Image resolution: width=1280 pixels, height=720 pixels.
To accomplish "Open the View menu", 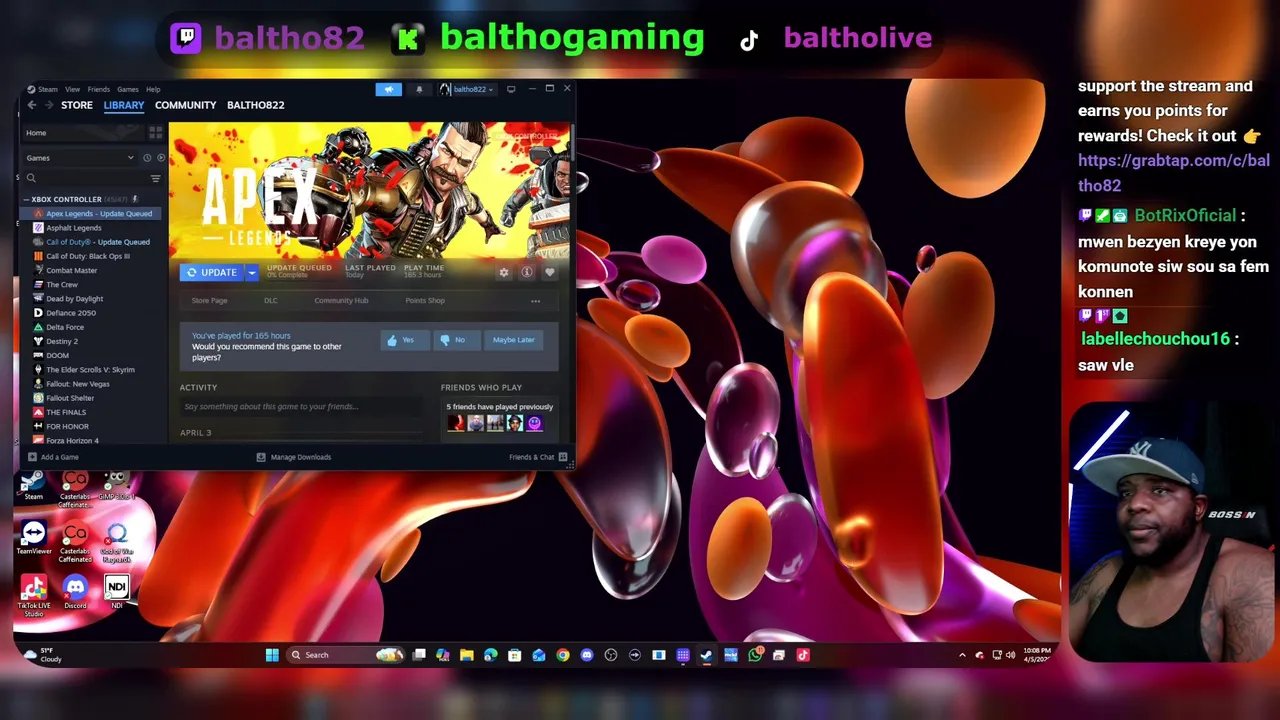I will (73, 89).
